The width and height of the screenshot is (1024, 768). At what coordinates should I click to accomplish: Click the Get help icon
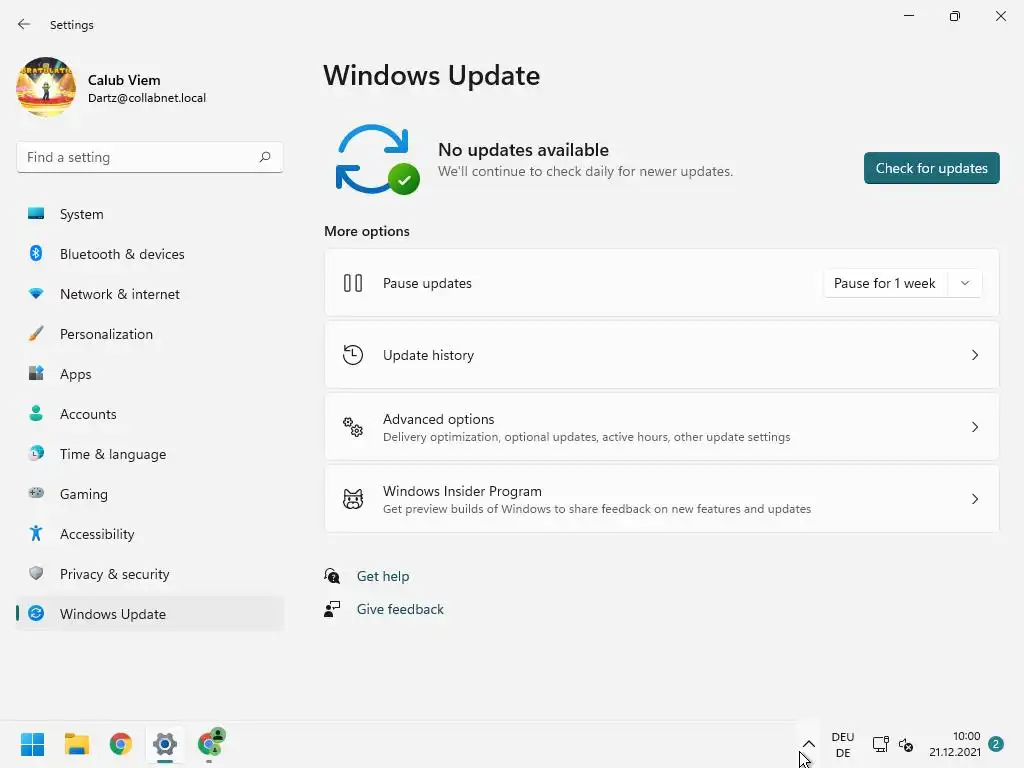[332, 575]
